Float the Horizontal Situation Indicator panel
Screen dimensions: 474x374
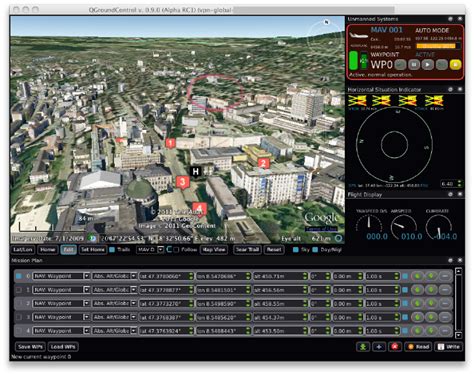450,90
